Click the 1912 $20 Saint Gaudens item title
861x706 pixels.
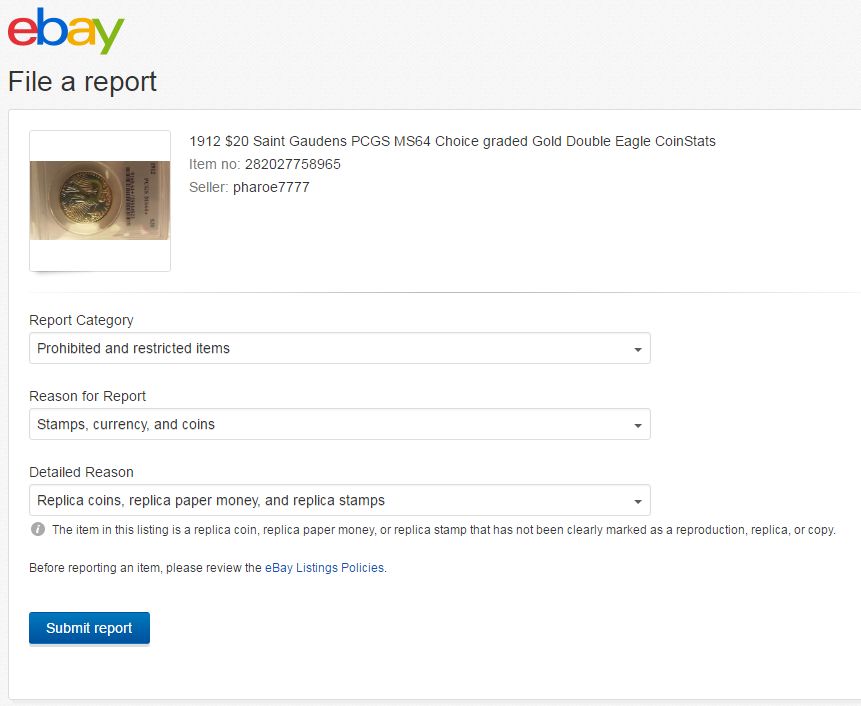(x=452, y=141)
